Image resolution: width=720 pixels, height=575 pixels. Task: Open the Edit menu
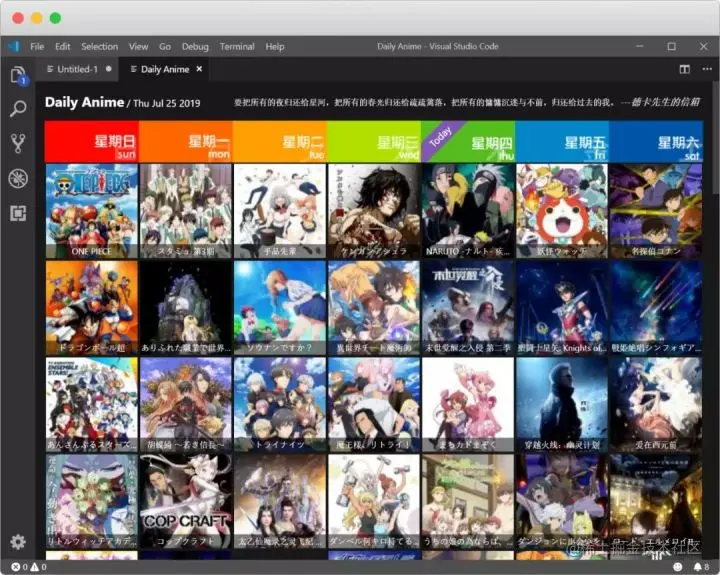pos(62,46)
